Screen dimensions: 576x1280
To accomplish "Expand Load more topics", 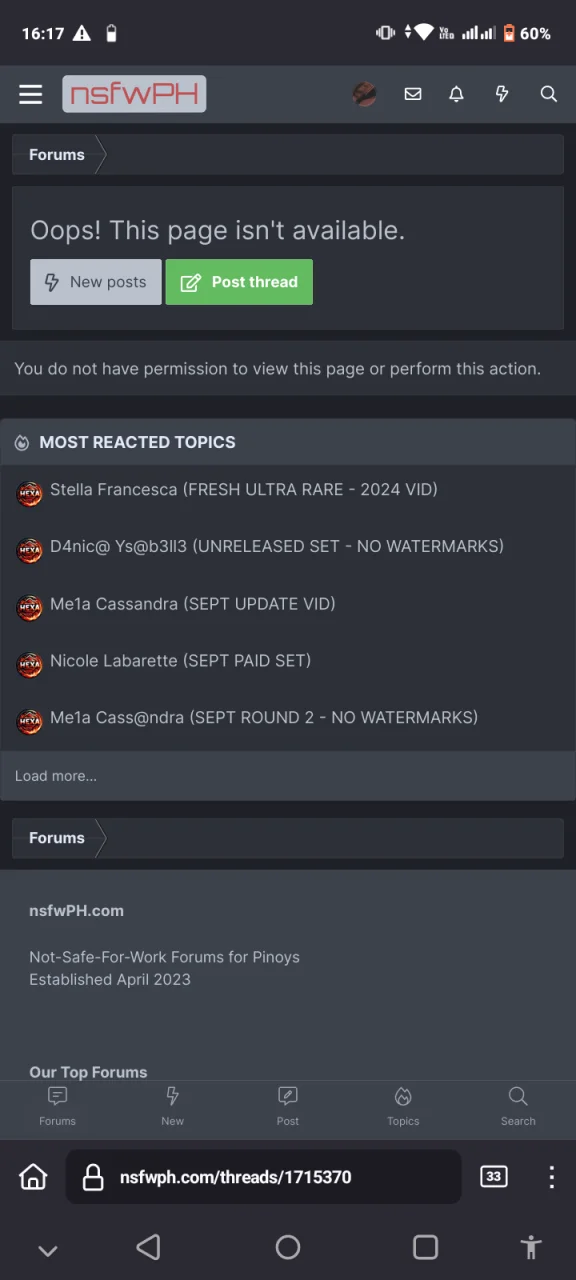I will point(56,776).
